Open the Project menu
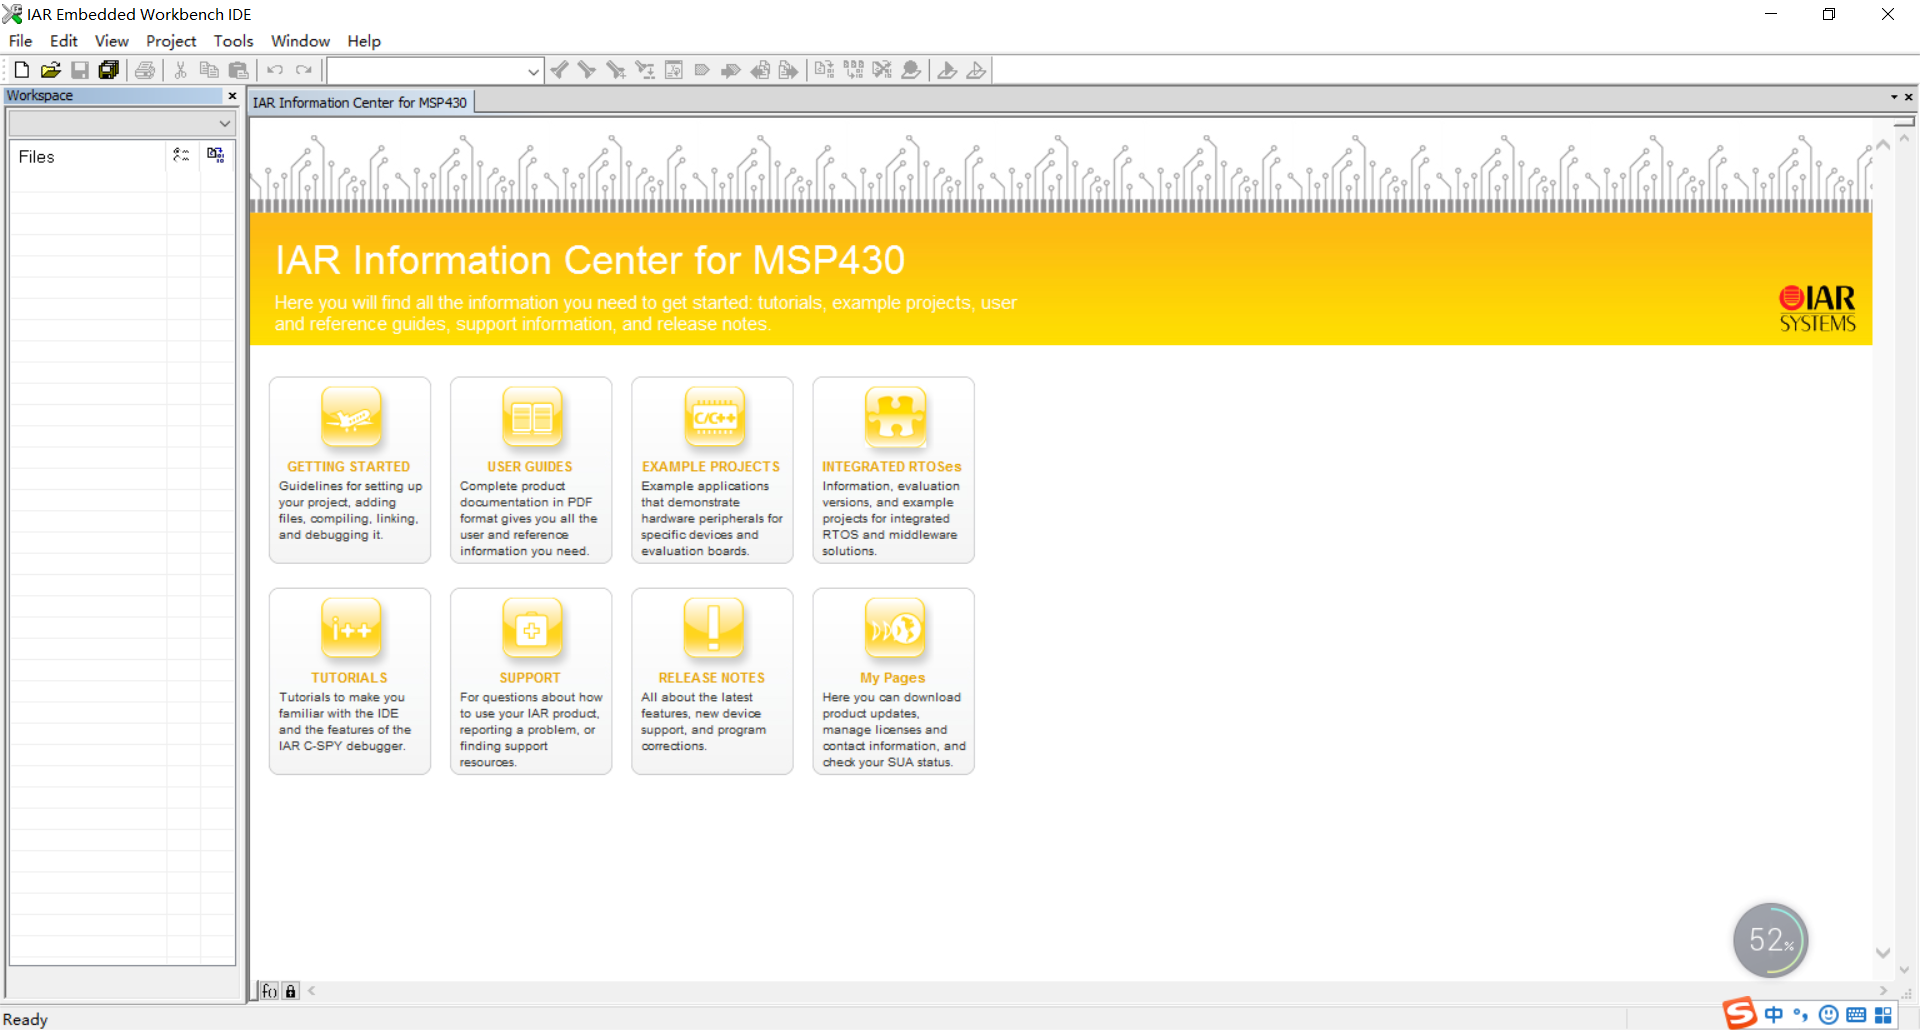The height and width of the screenshot is (1030, 1920). 171,41
